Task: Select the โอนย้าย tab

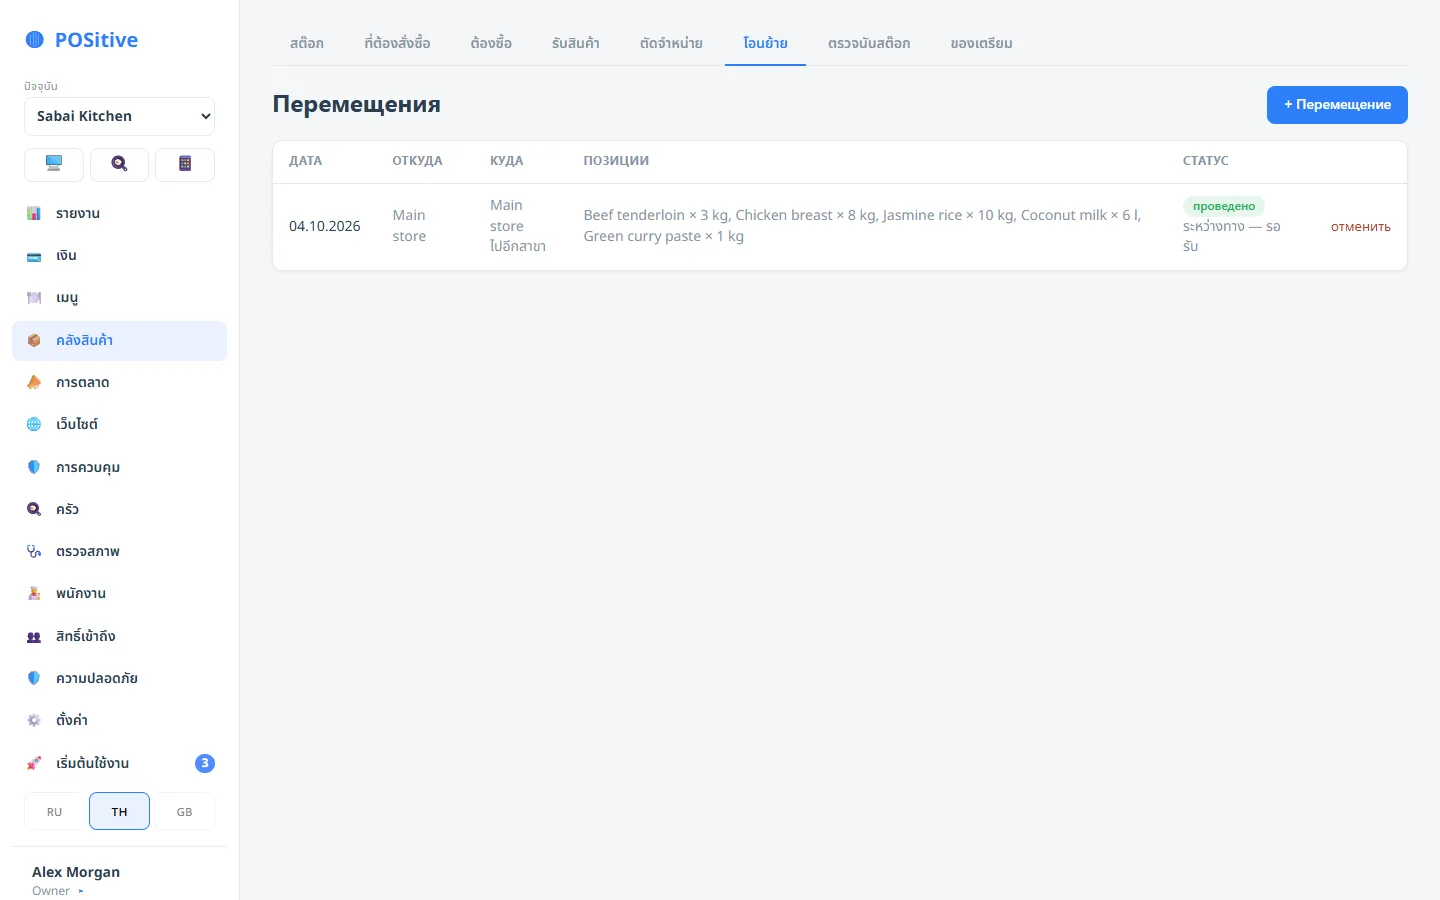Action: click(x=765, y=43)
